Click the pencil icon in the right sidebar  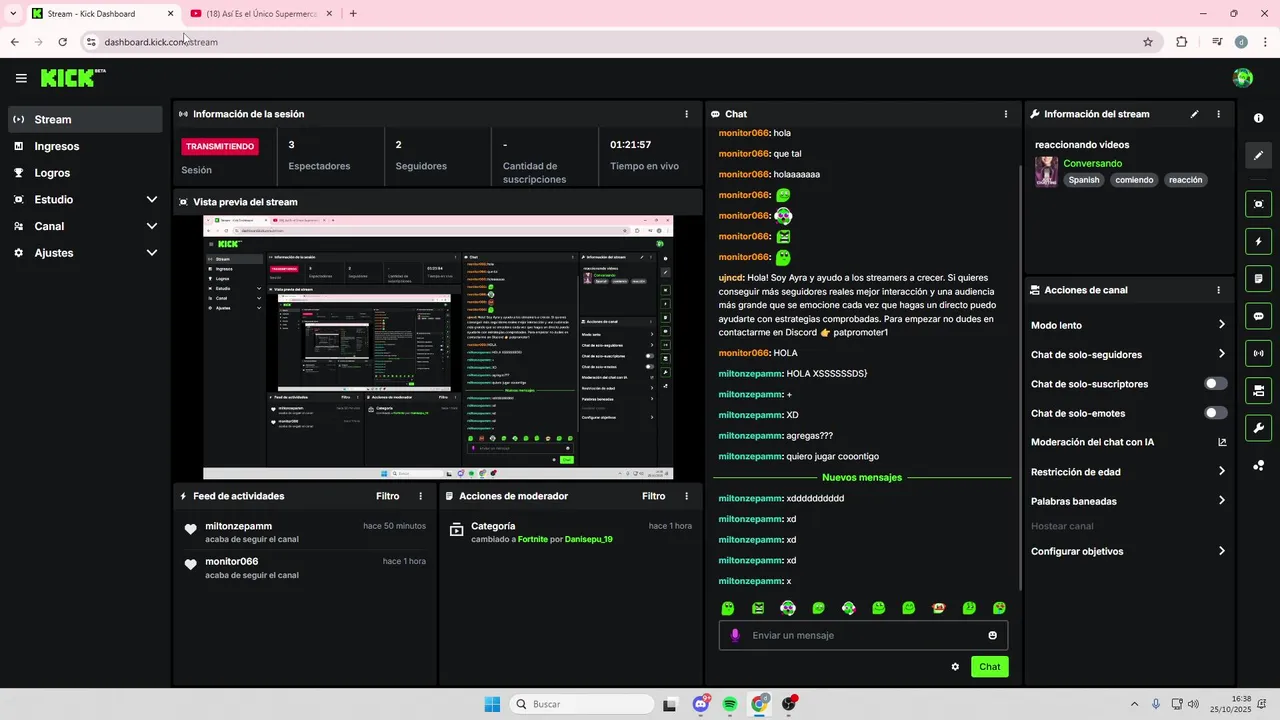click(x=1258, y=155)
